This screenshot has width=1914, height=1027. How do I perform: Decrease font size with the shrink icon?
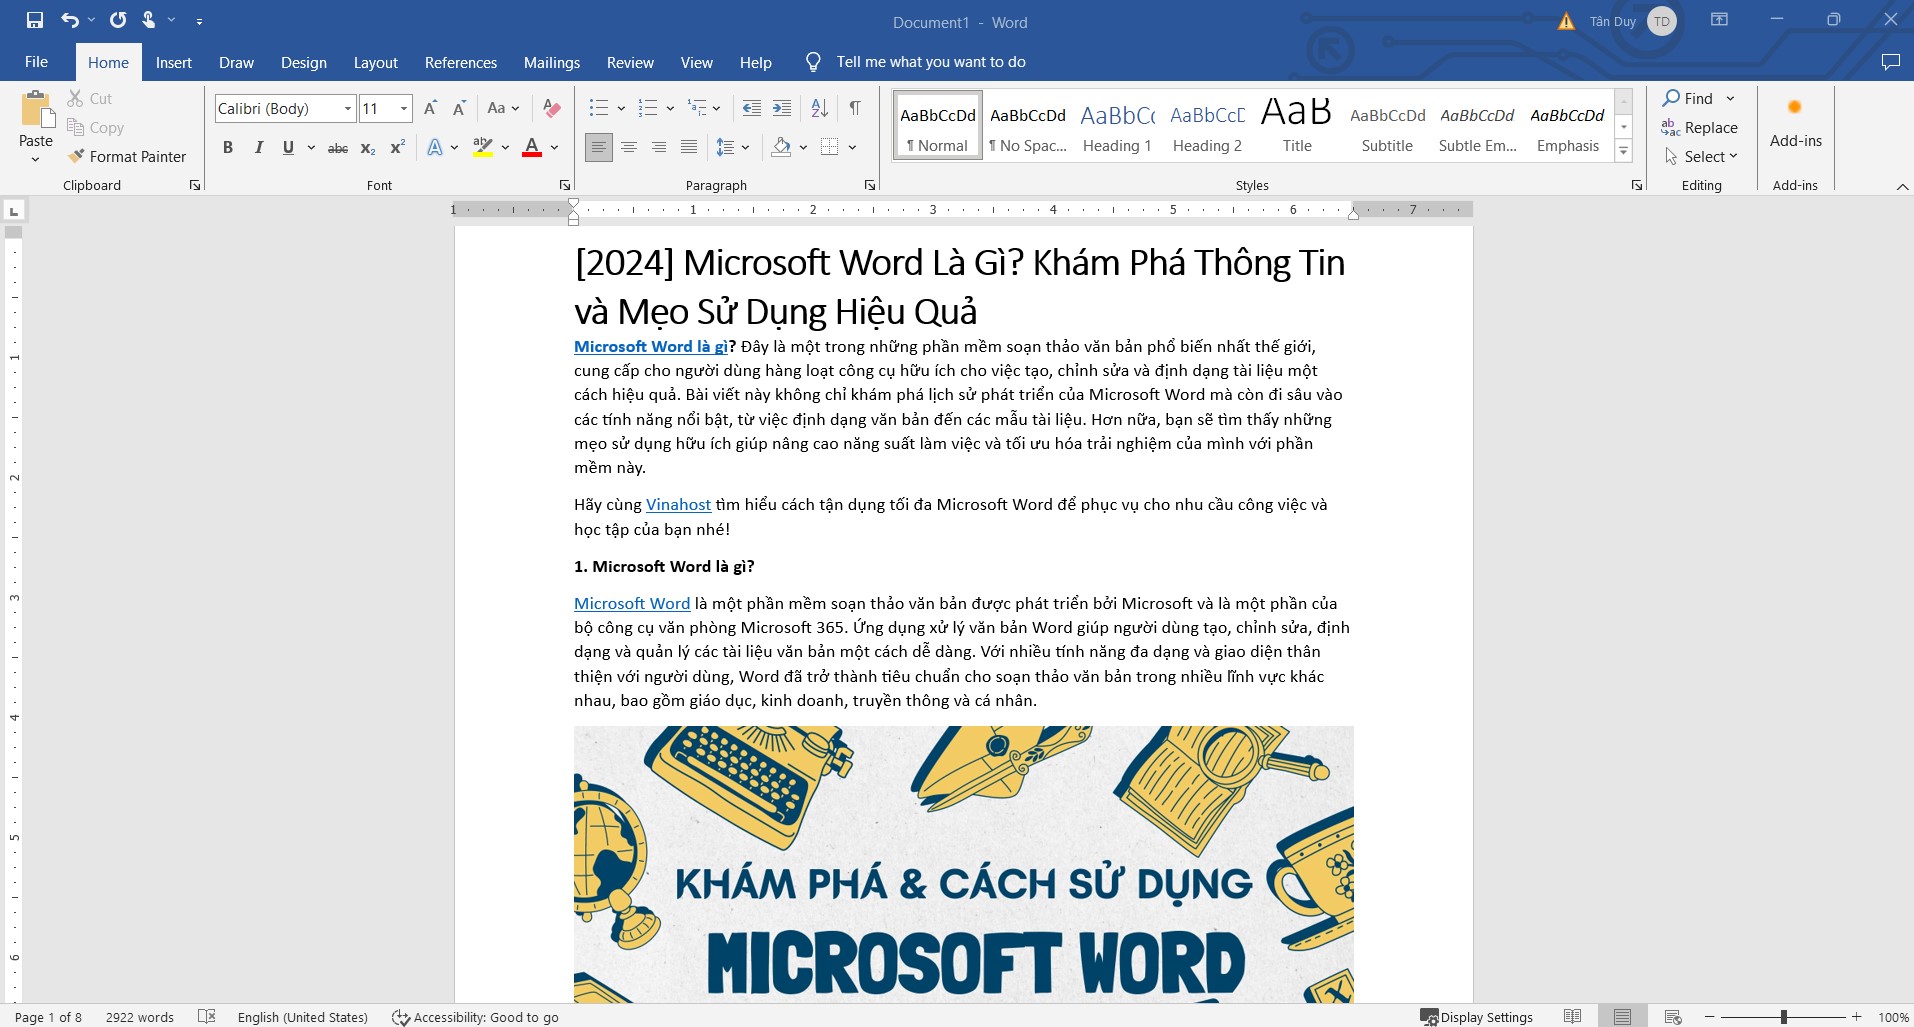(459, 108)
